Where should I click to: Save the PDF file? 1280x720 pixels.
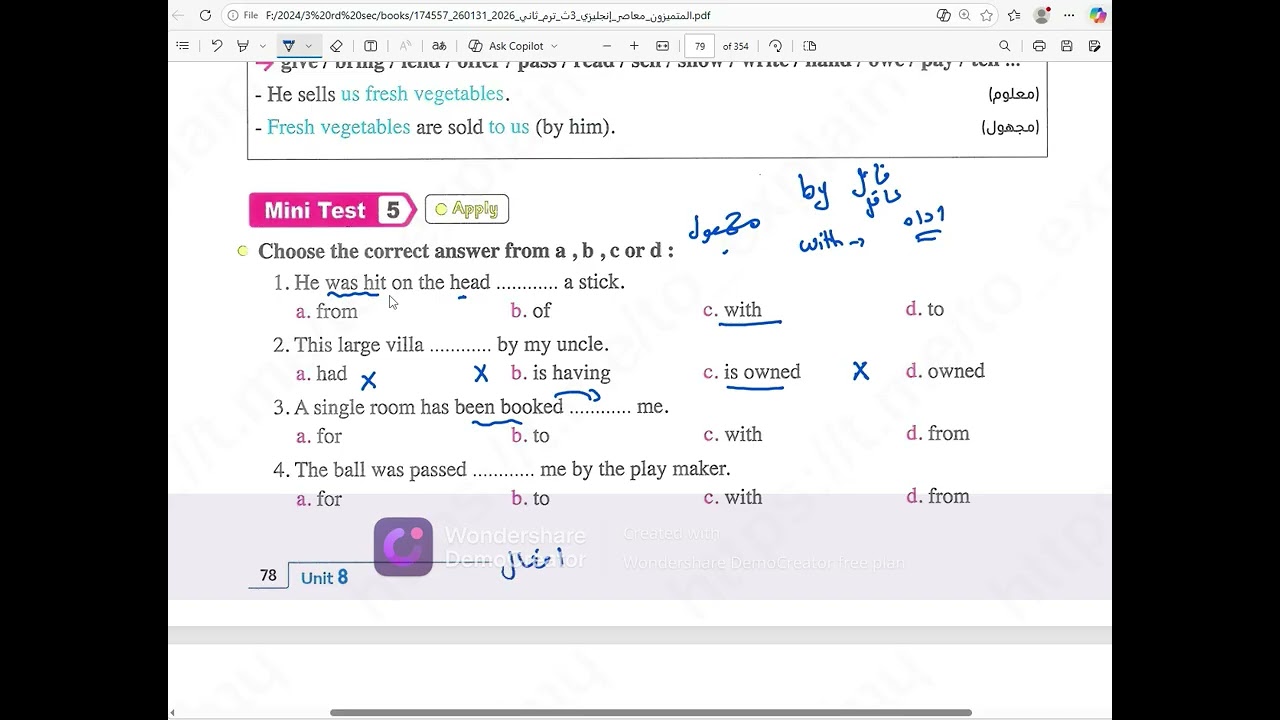coord(1067,46)
